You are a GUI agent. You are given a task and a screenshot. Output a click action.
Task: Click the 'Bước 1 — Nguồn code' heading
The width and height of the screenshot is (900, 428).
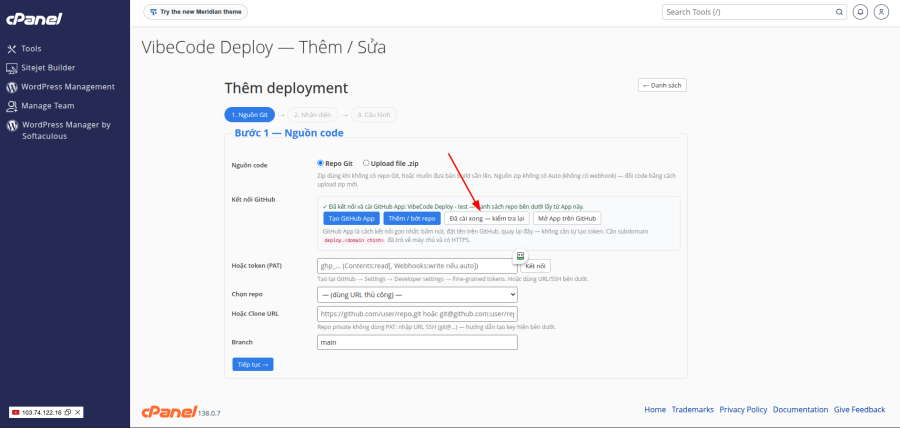tap(289, 133)
